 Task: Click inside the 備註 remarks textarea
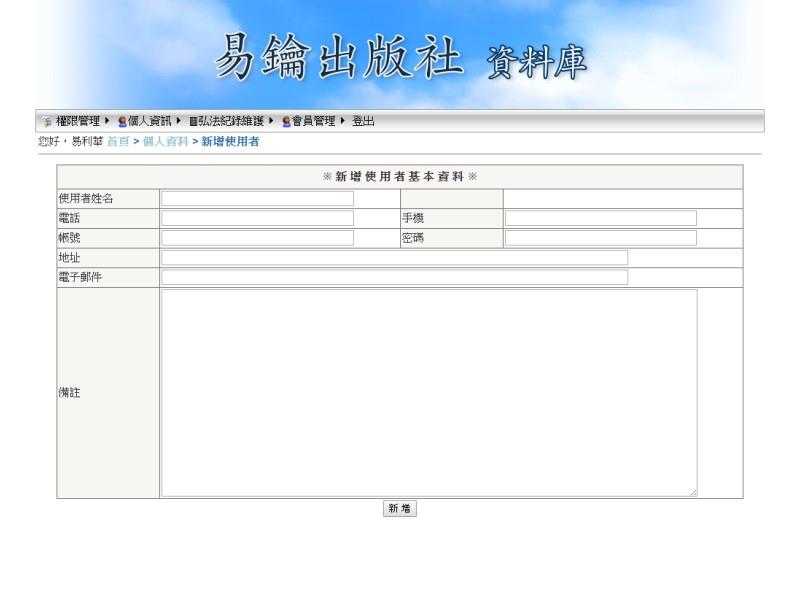tap(430, 390)
